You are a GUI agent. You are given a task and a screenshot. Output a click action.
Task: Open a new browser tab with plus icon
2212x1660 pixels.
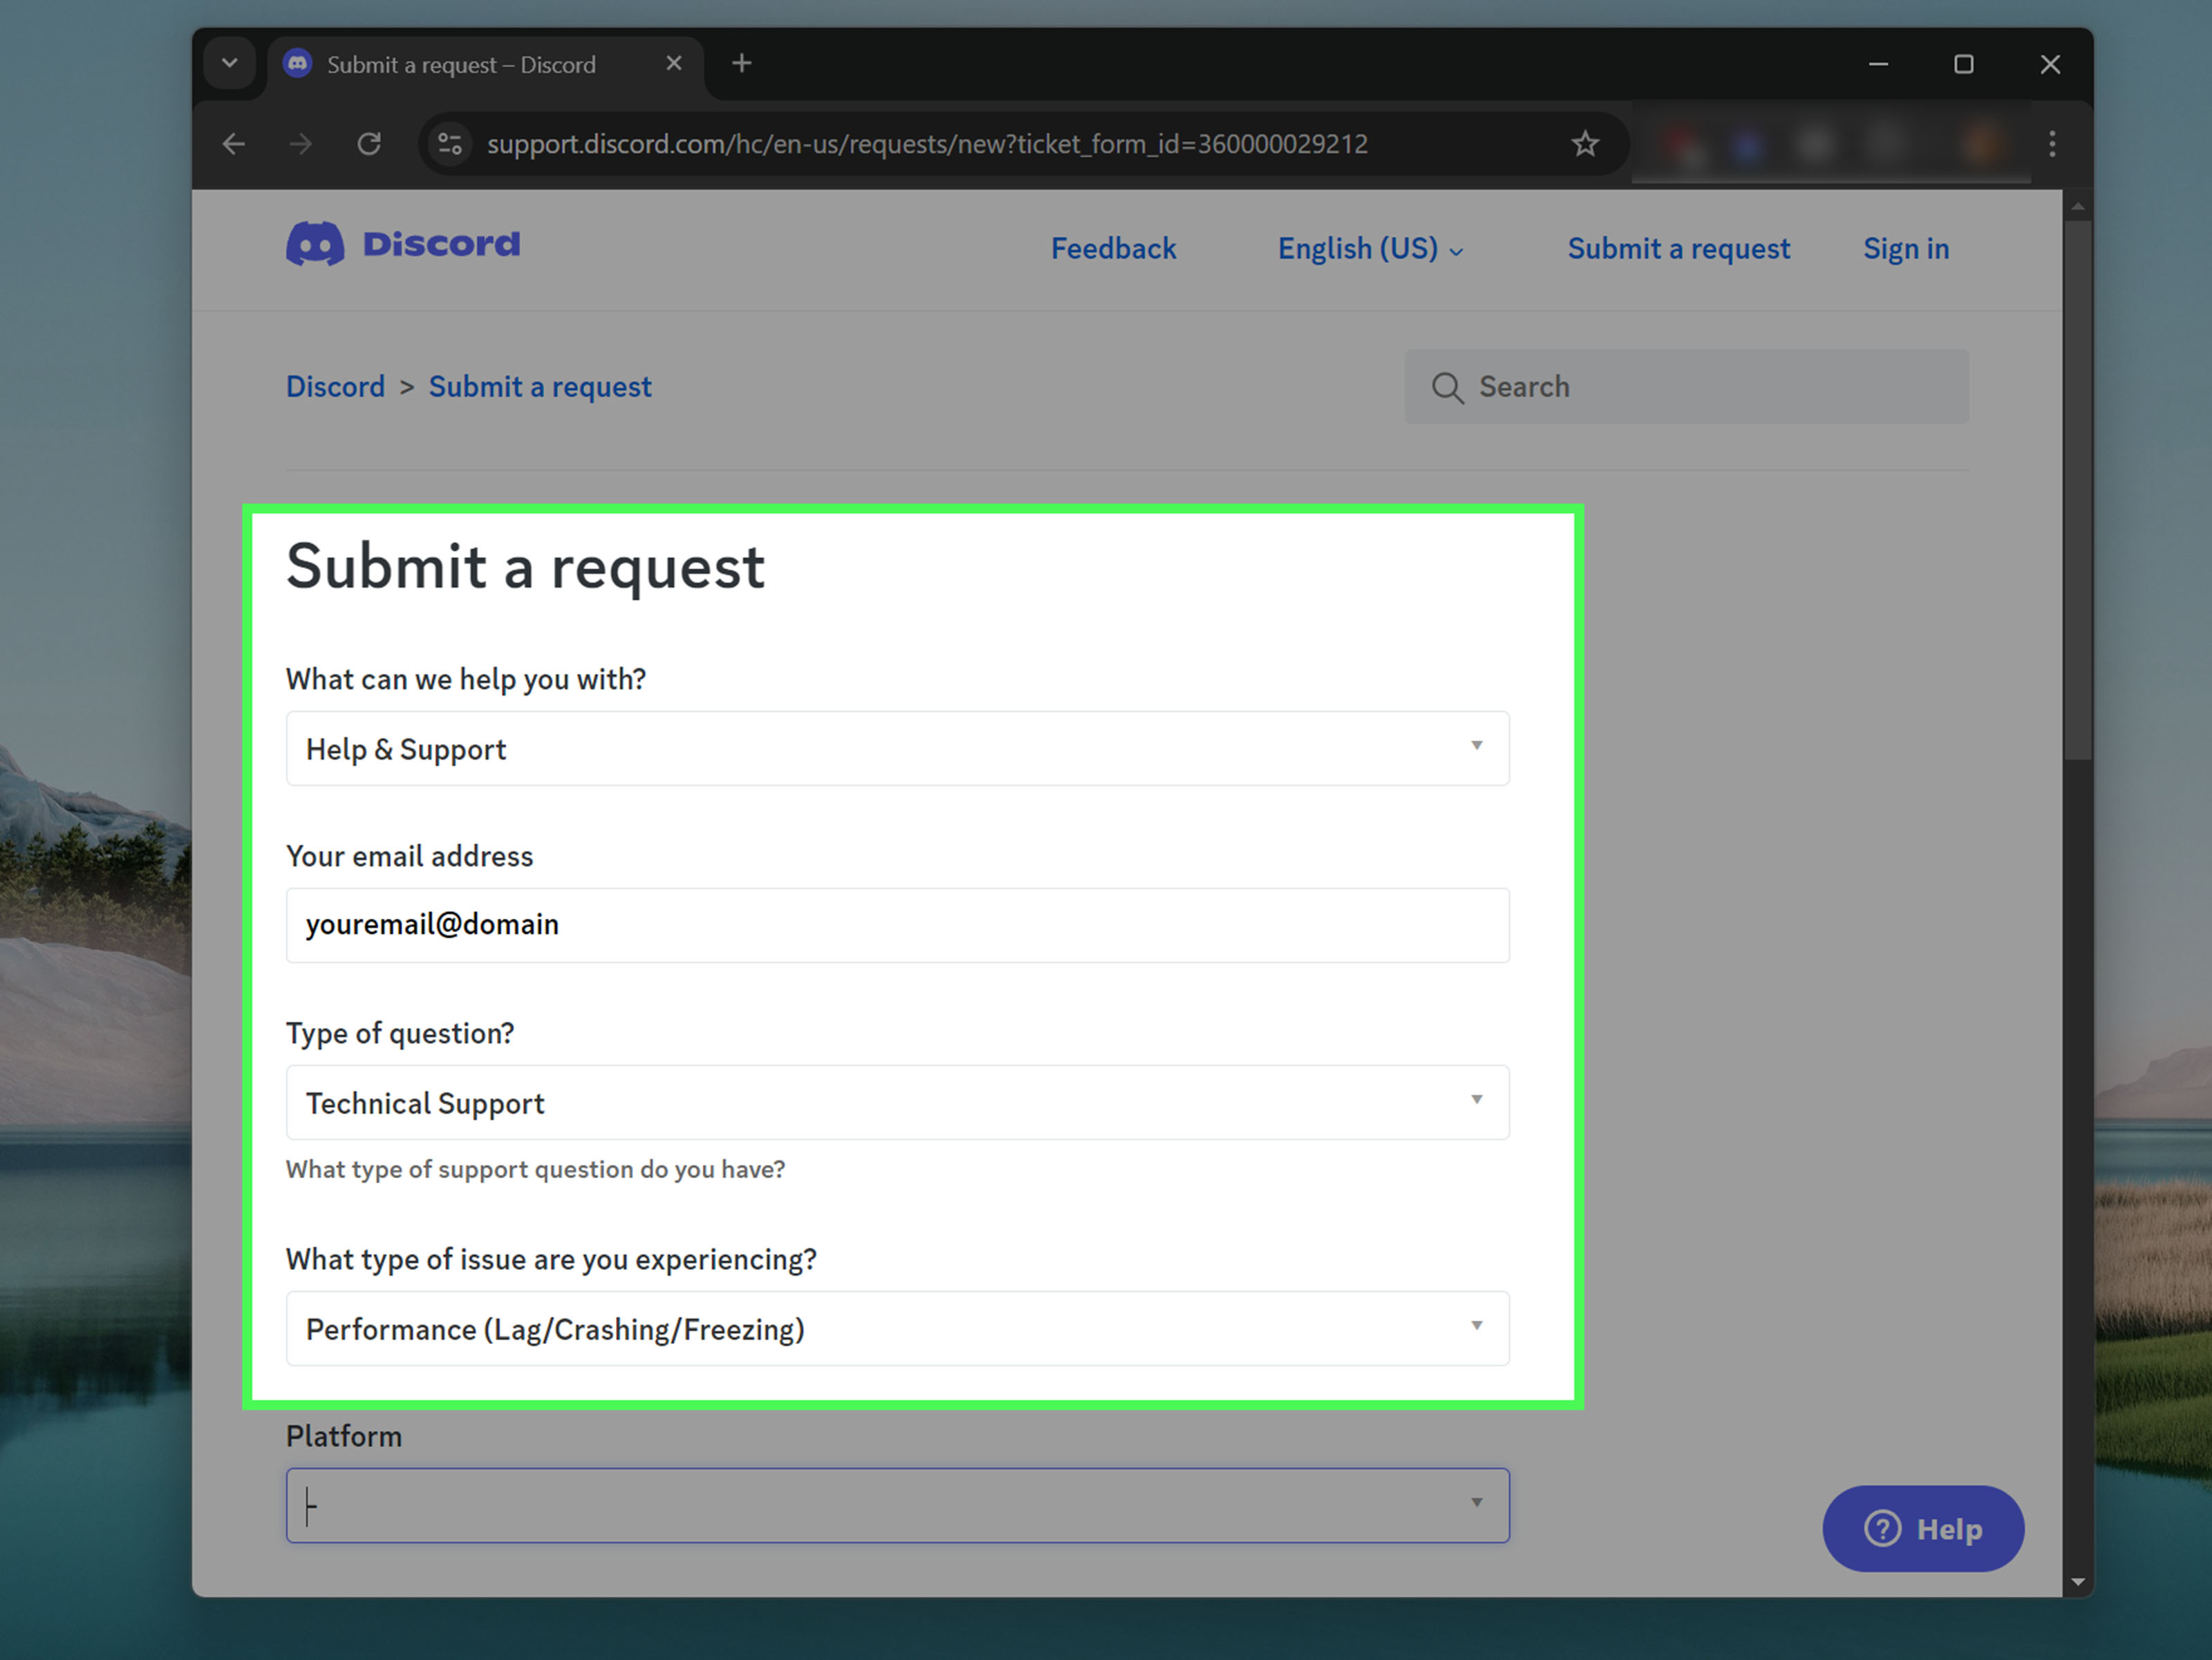pos(741,64)
